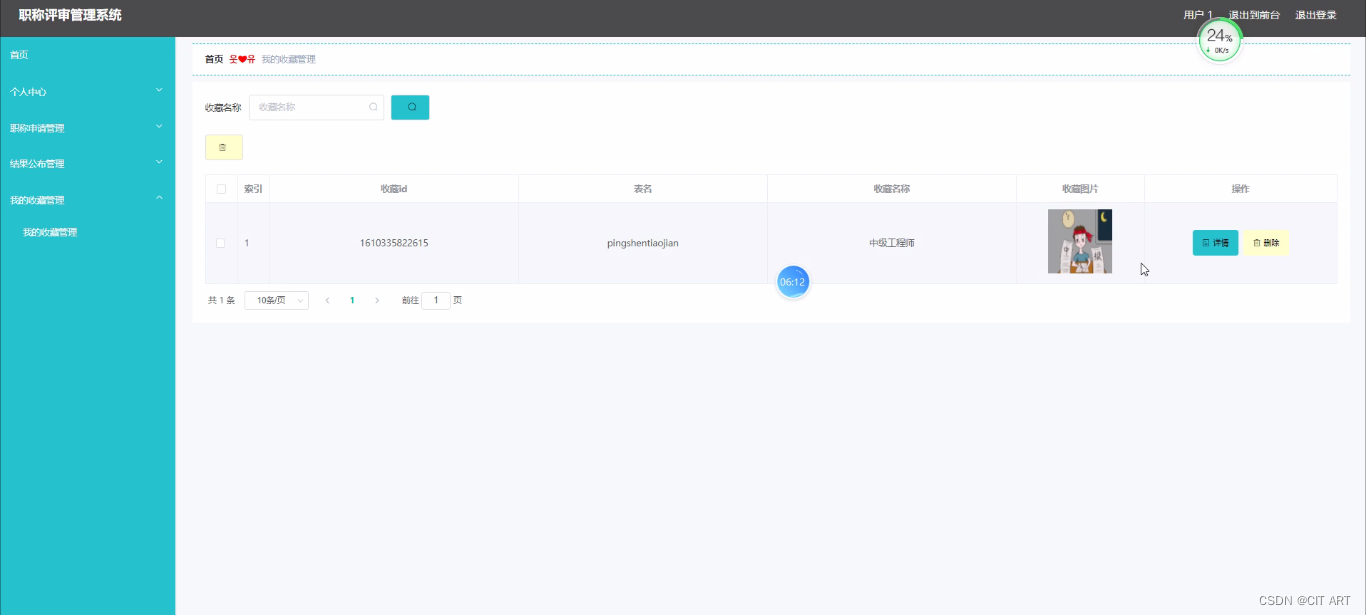Click the 1610335822615 cell
This screenshot has height=615, width=1366.
tap(394, 243)
